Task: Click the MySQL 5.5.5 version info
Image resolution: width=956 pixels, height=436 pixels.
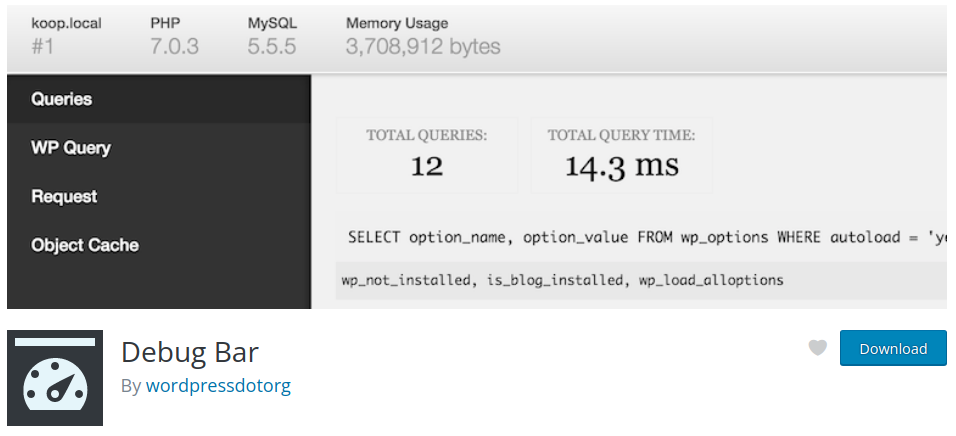Action: click(272, 36)
